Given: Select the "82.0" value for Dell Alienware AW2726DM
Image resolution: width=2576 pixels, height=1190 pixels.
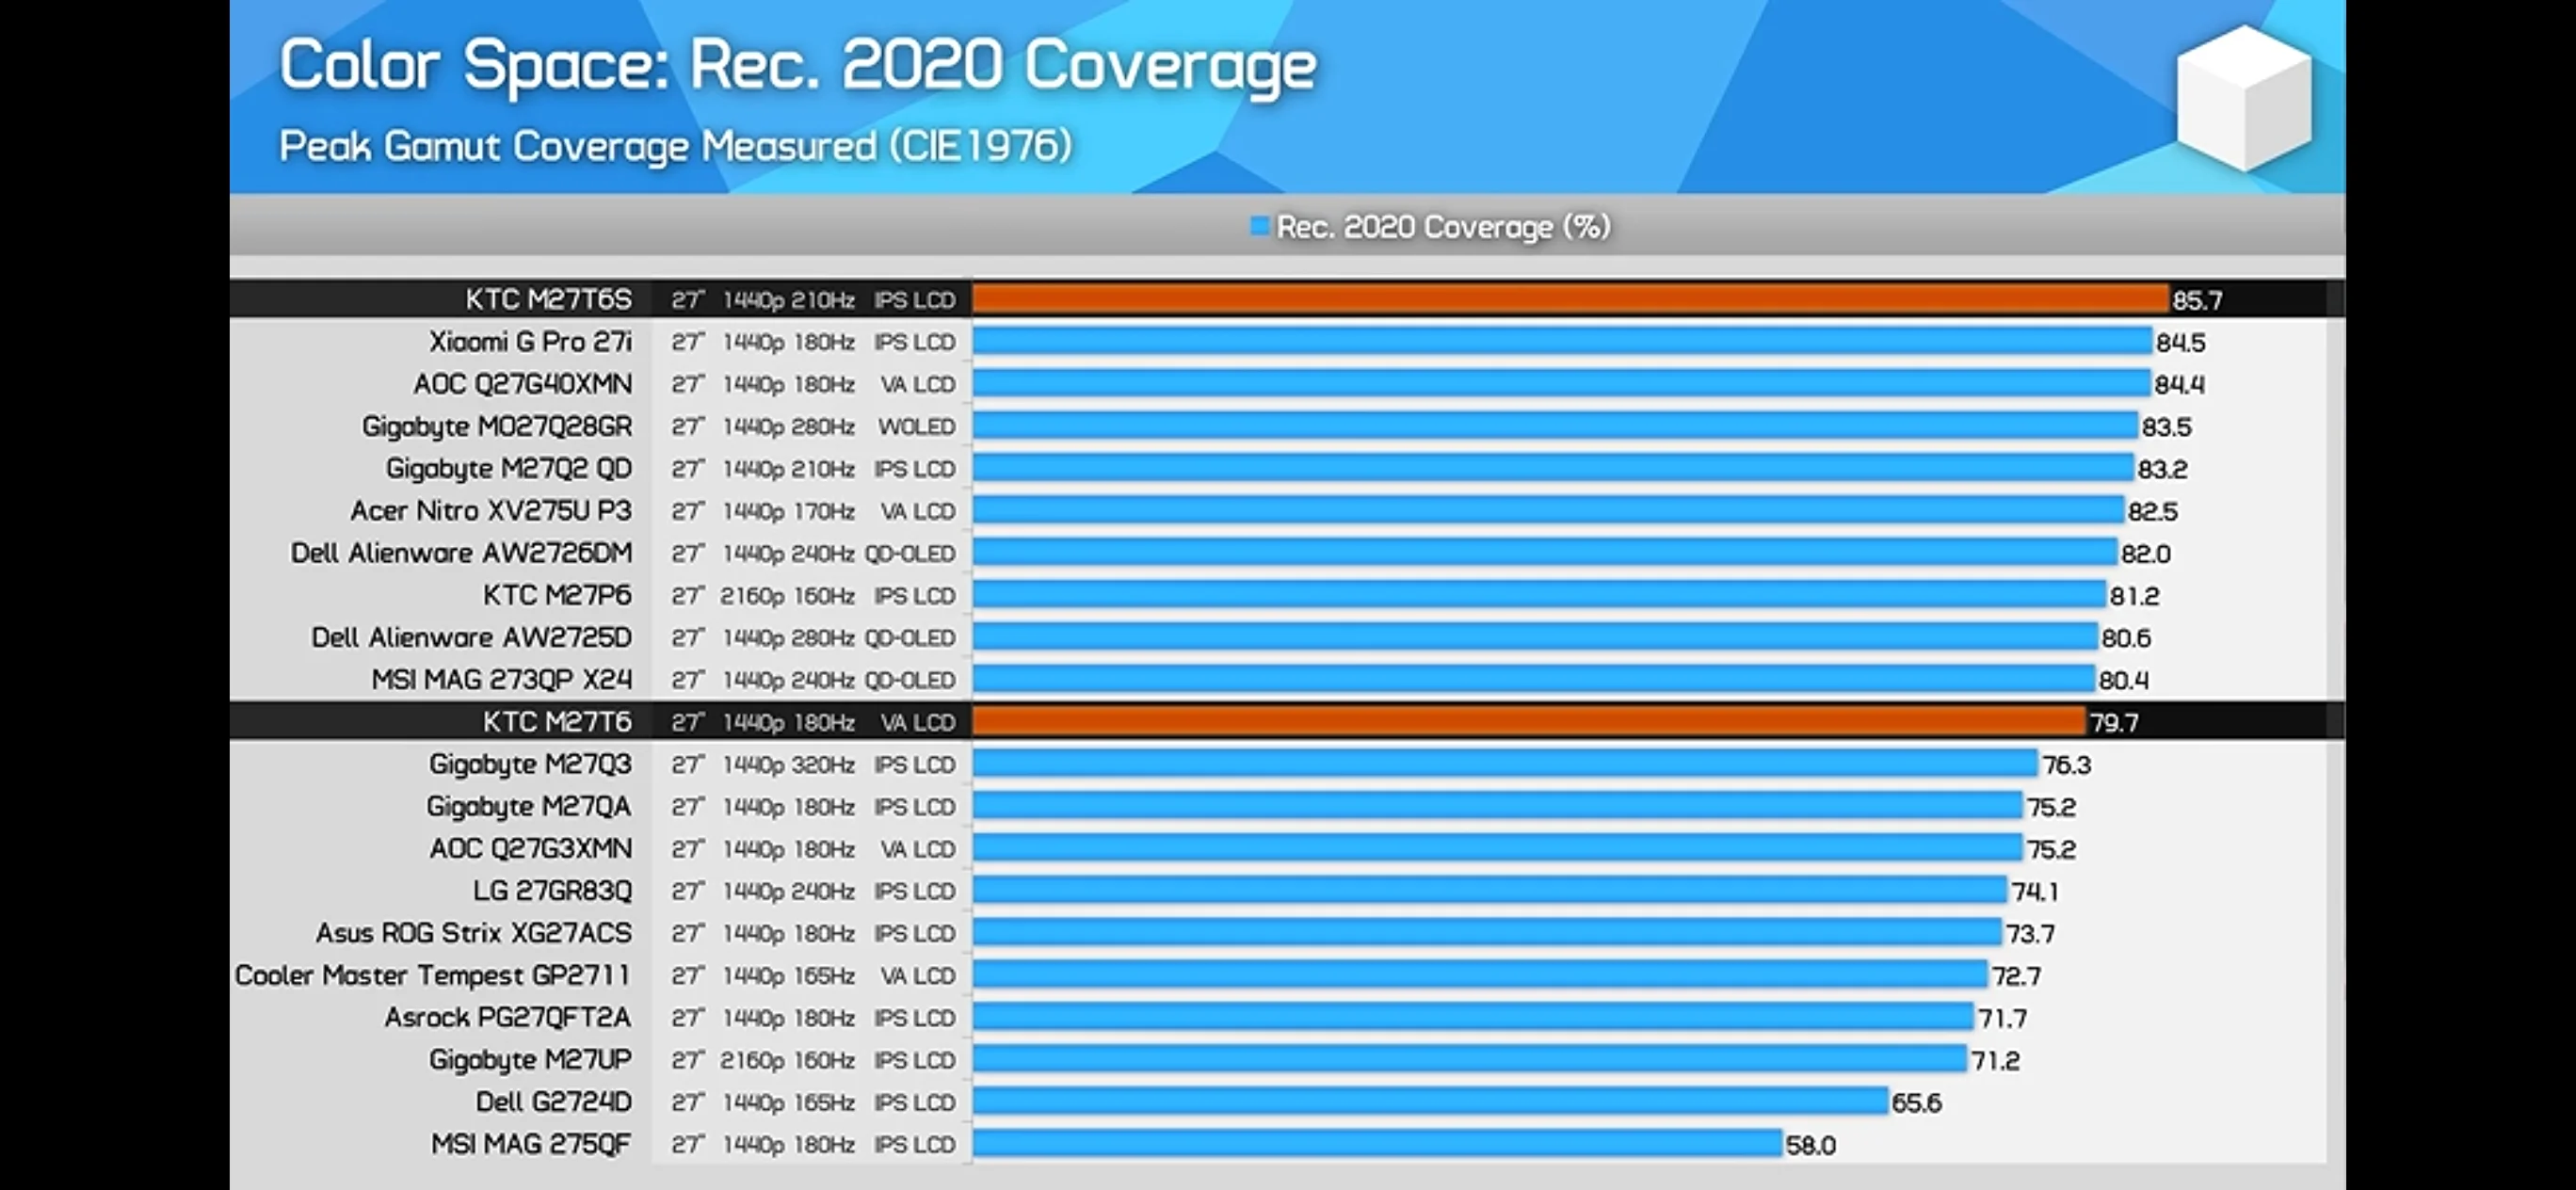Looking at the screenshot, I should click(2146, 554).
